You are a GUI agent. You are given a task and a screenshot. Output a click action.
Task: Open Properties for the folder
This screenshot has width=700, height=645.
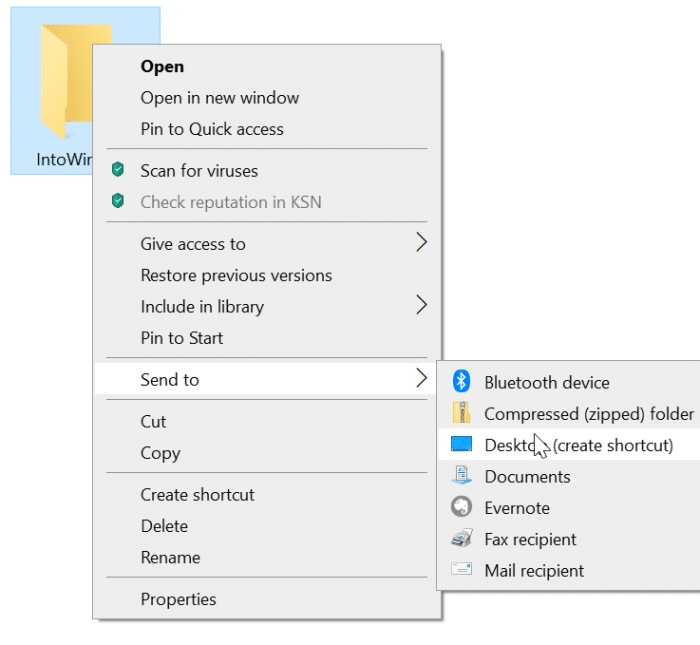pos(267,599)
